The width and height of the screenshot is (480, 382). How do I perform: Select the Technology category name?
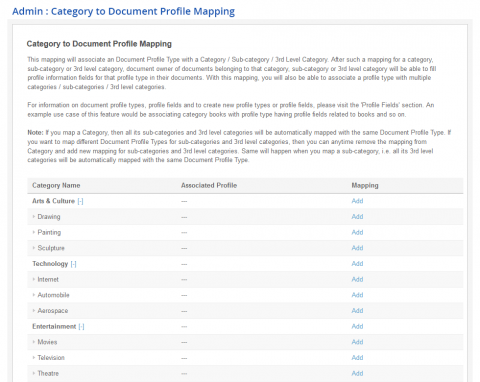[x=50, y=264]
